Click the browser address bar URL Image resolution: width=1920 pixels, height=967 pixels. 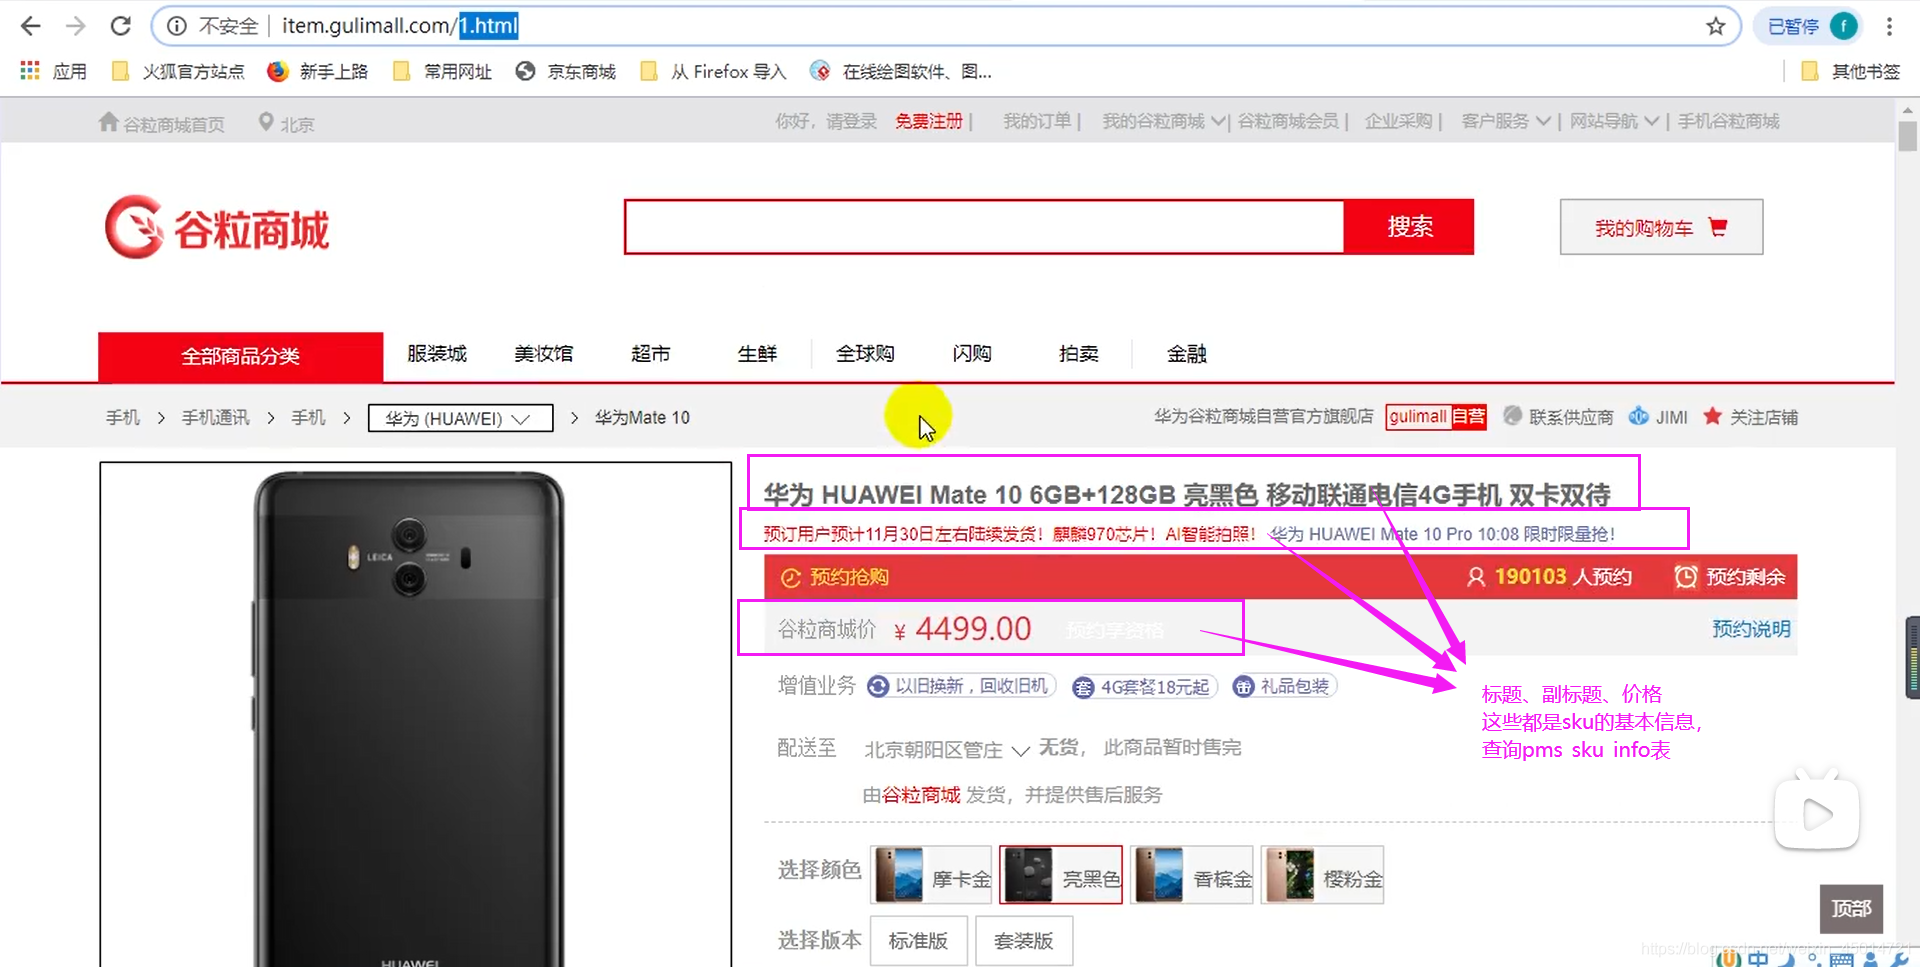pyautogui.click(x=400, y=26)
